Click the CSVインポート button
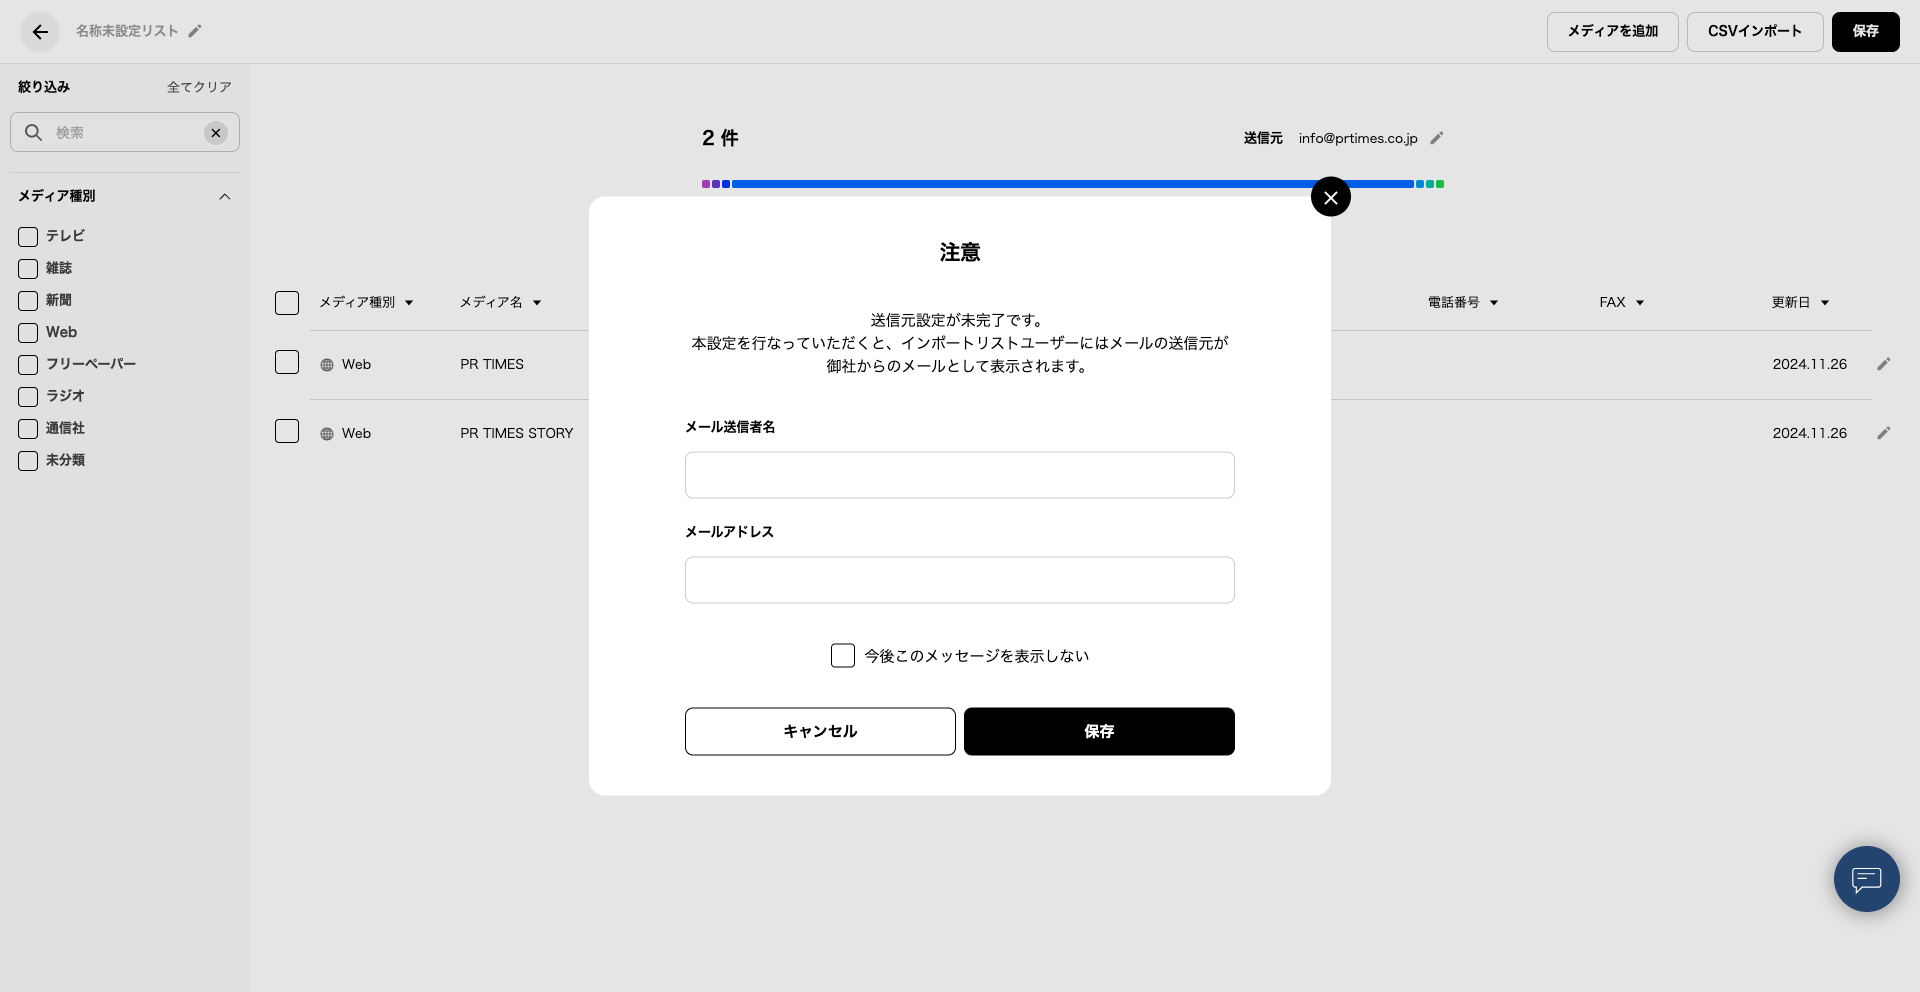Viewport: 1920px width, 992px height. click(1754, 32)
